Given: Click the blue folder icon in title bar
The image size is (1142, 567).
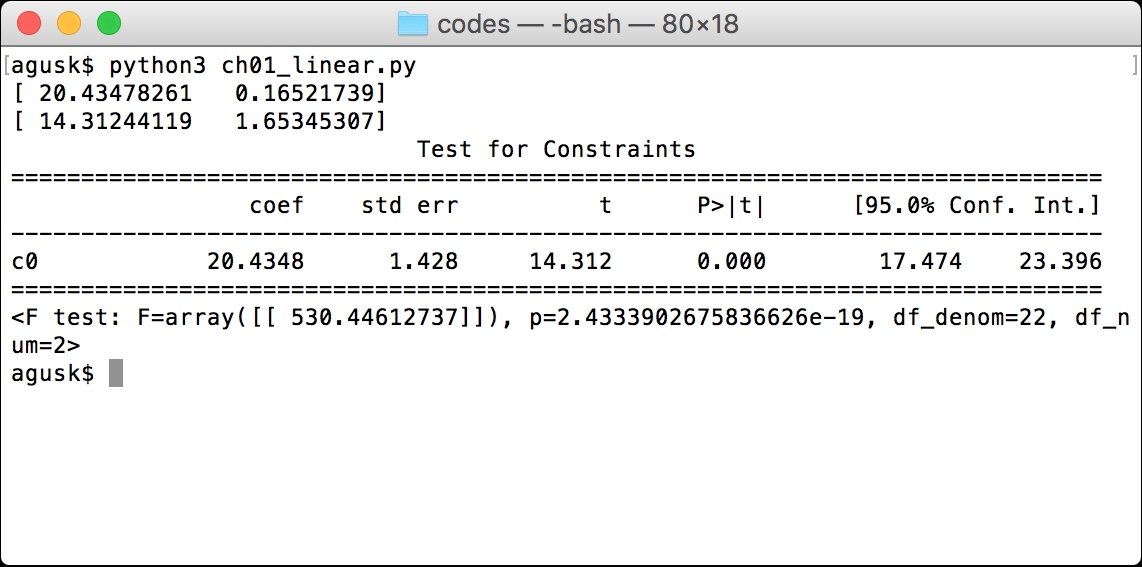Looking at the screenshot, I should [412, 24].
